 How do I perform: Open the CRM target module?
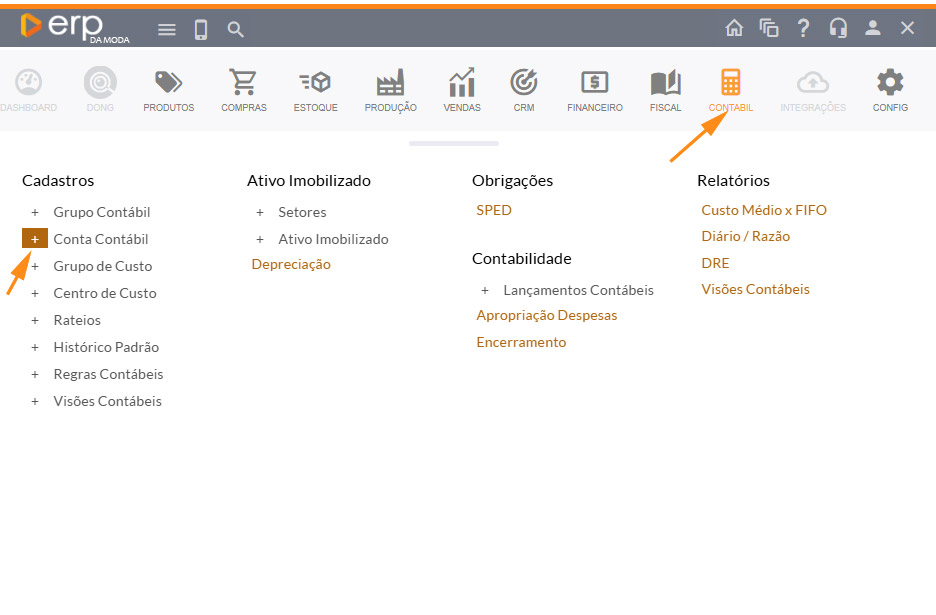click(x=523, y=90)
